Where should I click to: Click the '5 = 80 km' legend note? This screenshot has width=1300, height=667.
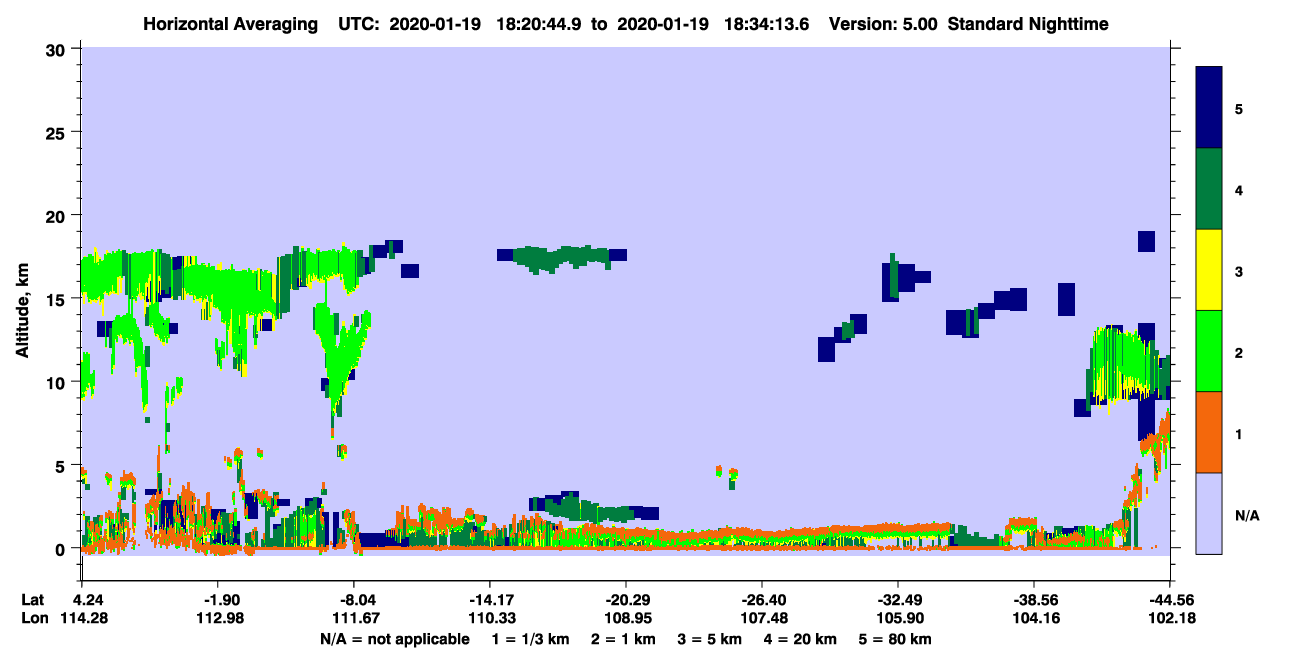pos(897,638)
